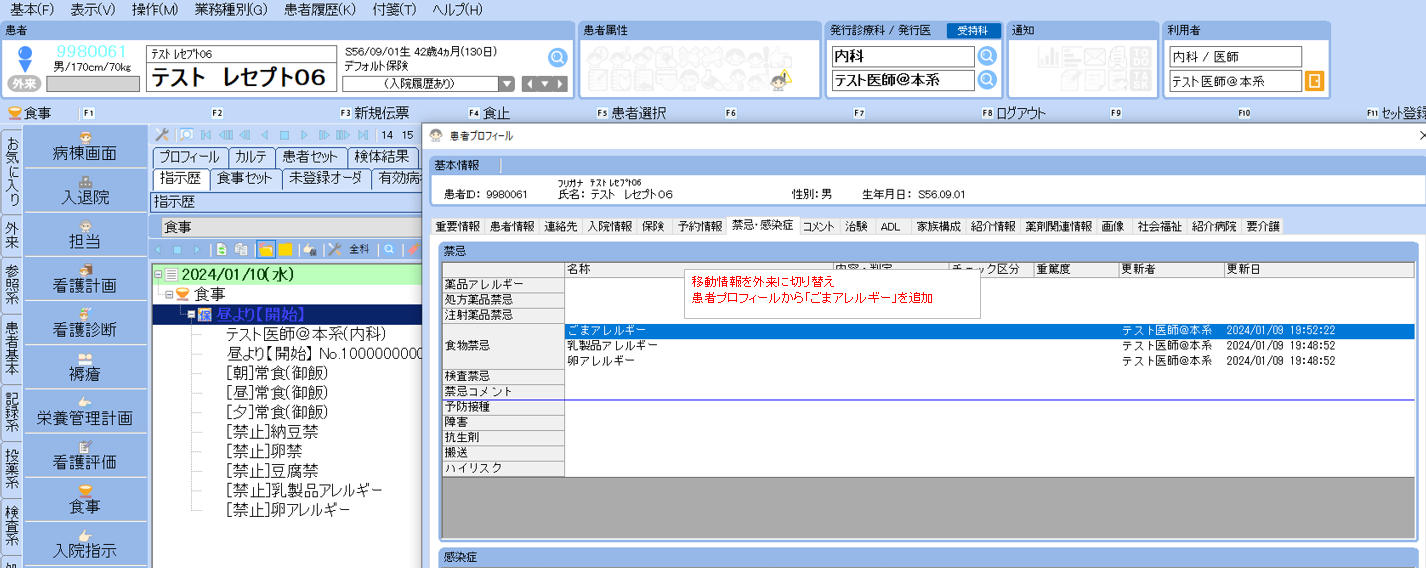The width and height of the screenshot is (1426, 568).
Task: Open 看護評価 from the sidebar
Action: coord(85,454)
